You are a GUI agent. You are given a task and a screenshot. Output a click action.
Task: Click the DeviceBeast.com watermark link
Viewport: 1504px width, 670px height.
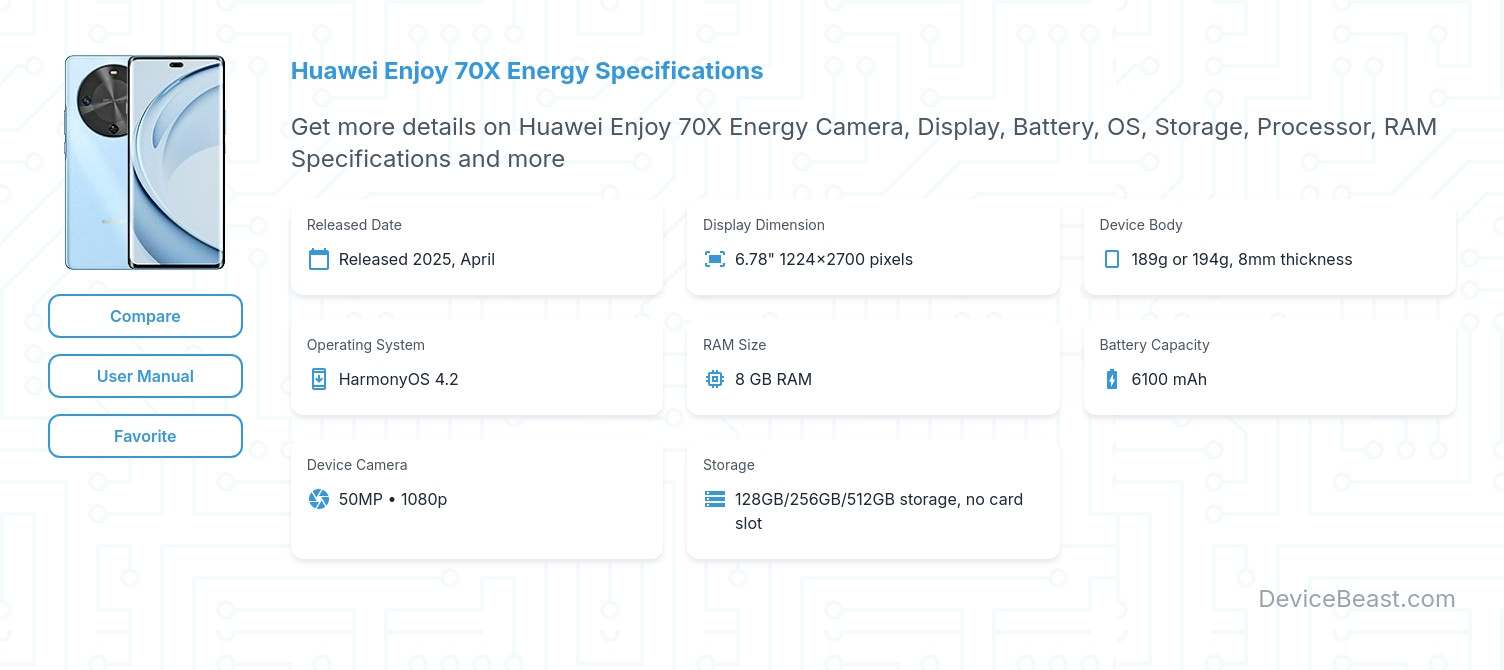(x=1357, y=598)
